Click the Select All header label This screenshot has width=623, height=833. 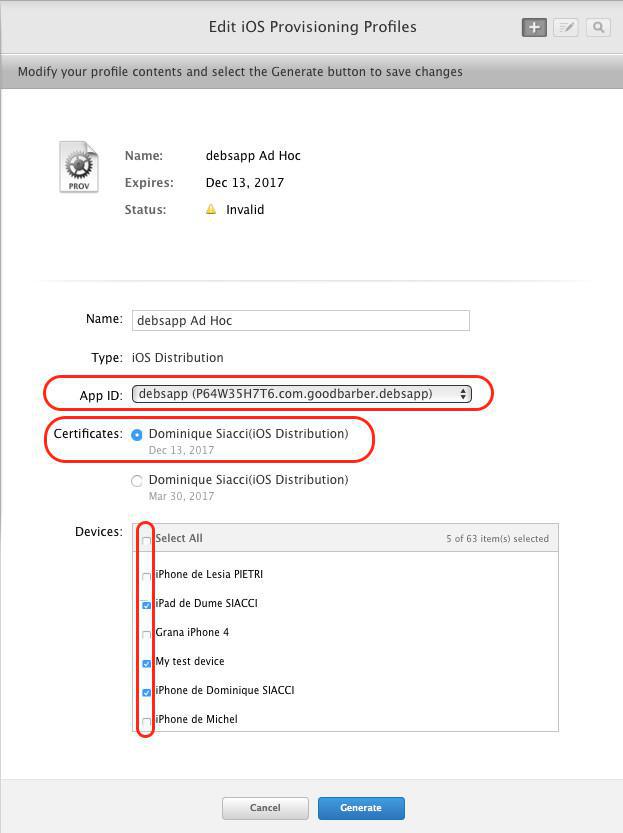(x=179, y=538)
